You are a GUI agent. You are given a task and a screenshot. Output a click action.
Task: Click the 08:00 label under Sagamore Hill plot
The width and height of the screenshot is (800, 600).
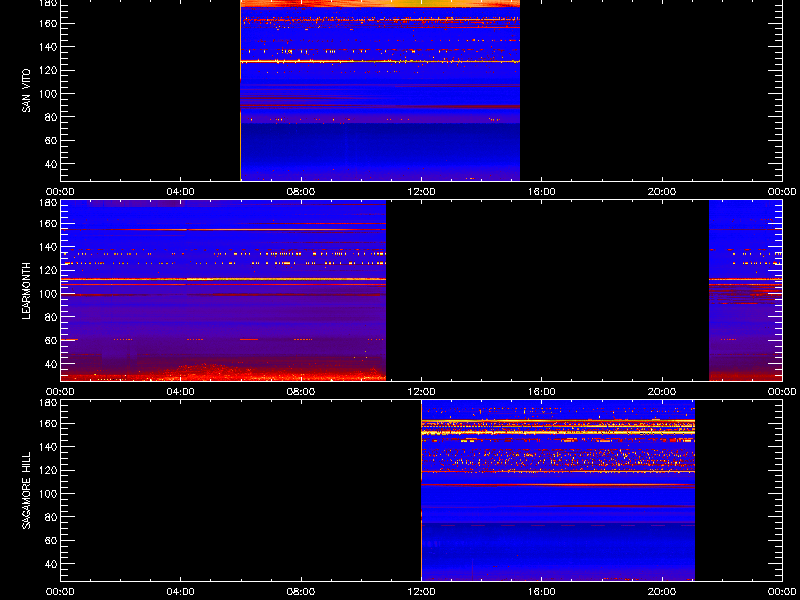[301, 592]
